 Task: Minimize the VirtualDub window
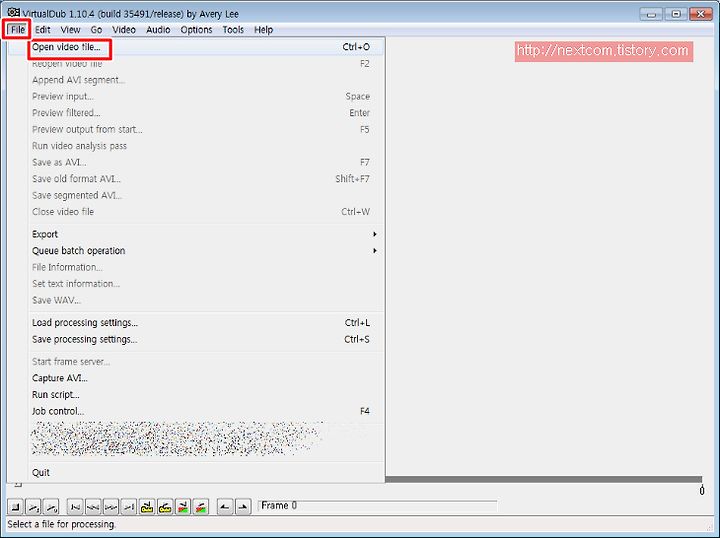pos(651,14)
